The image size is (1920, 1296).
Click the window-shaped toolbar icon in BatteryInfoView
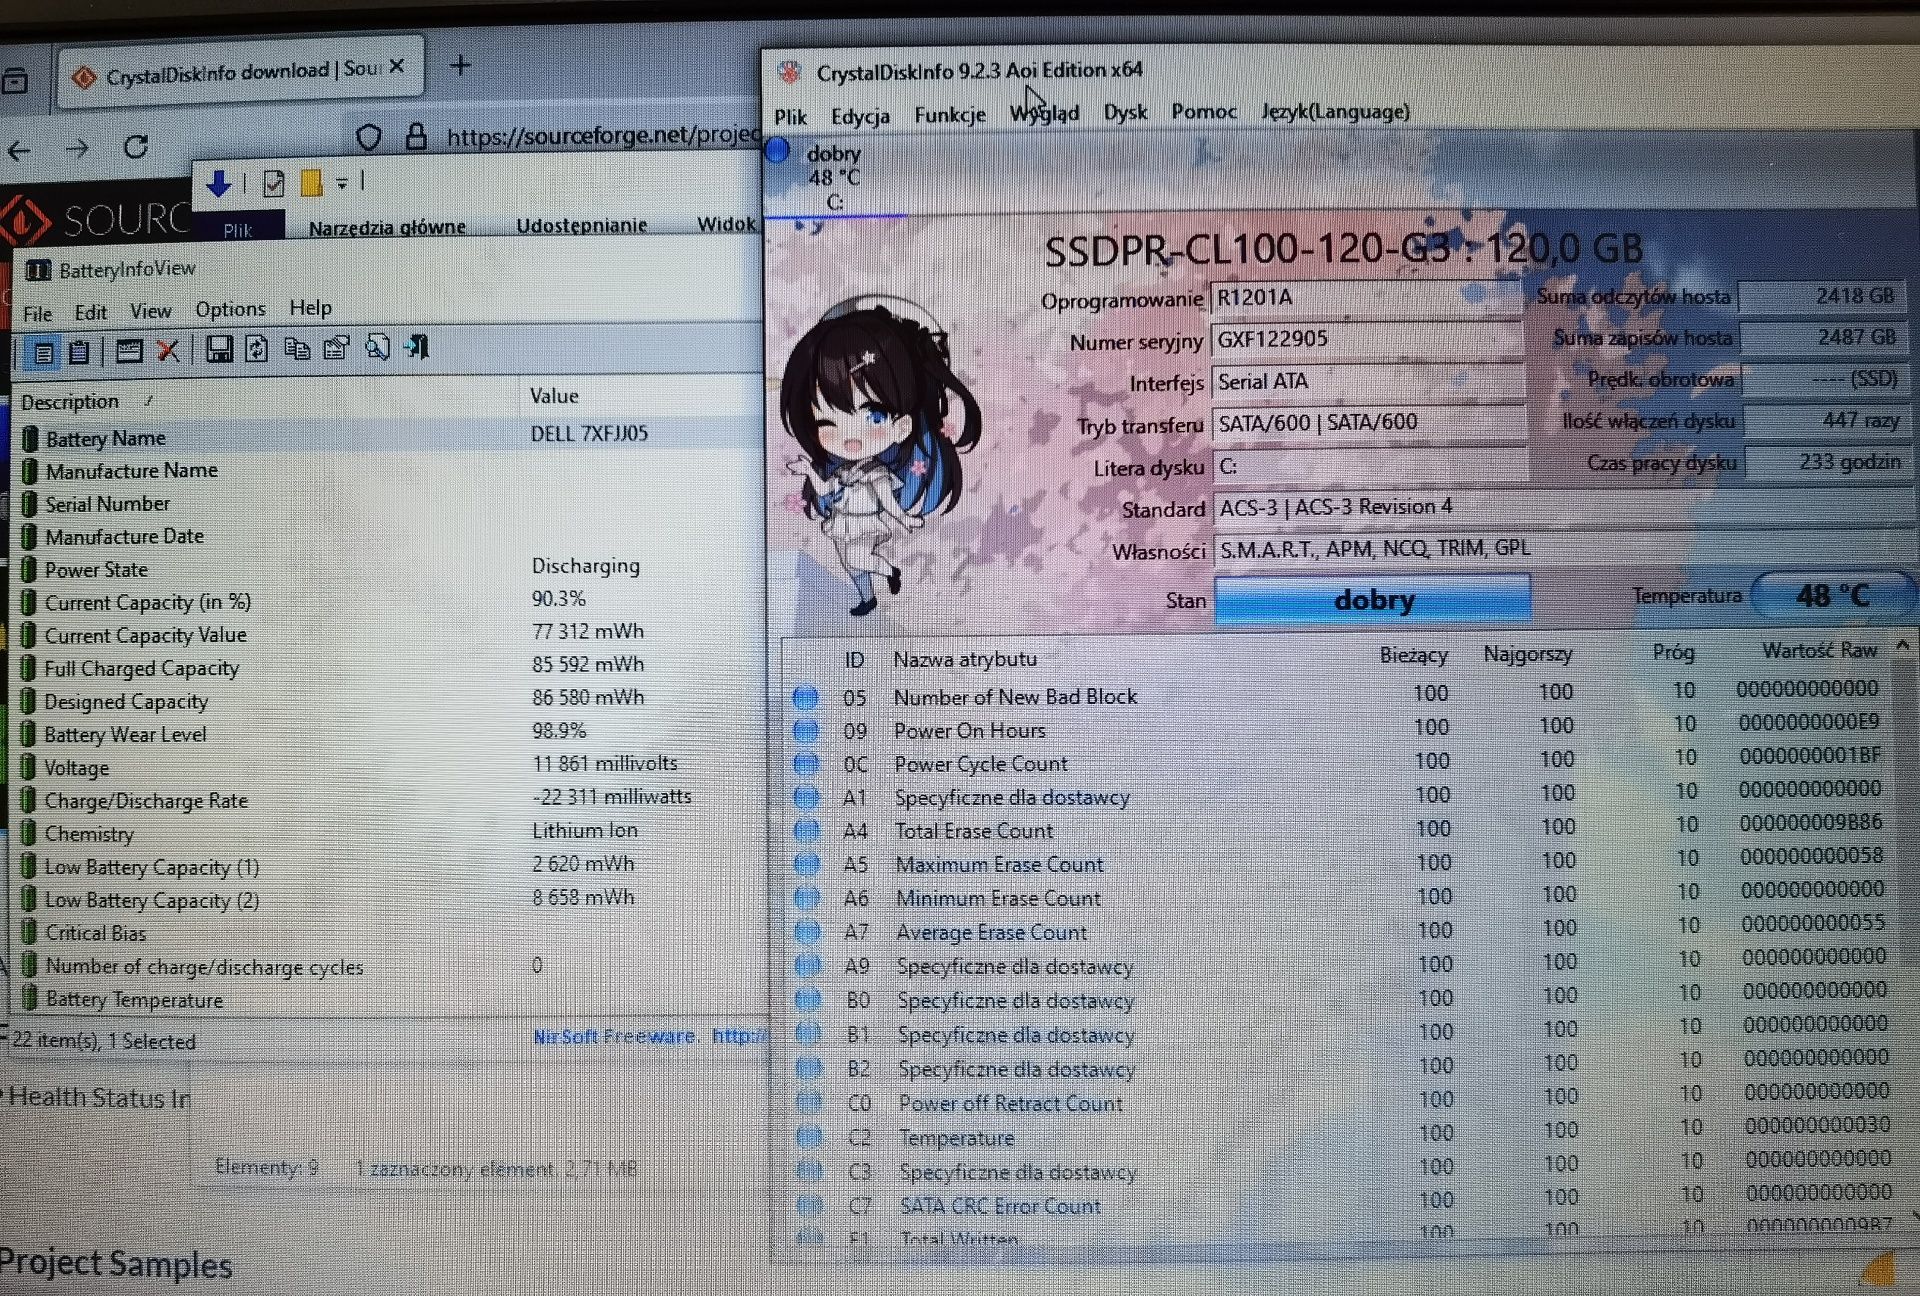point(129,350)
